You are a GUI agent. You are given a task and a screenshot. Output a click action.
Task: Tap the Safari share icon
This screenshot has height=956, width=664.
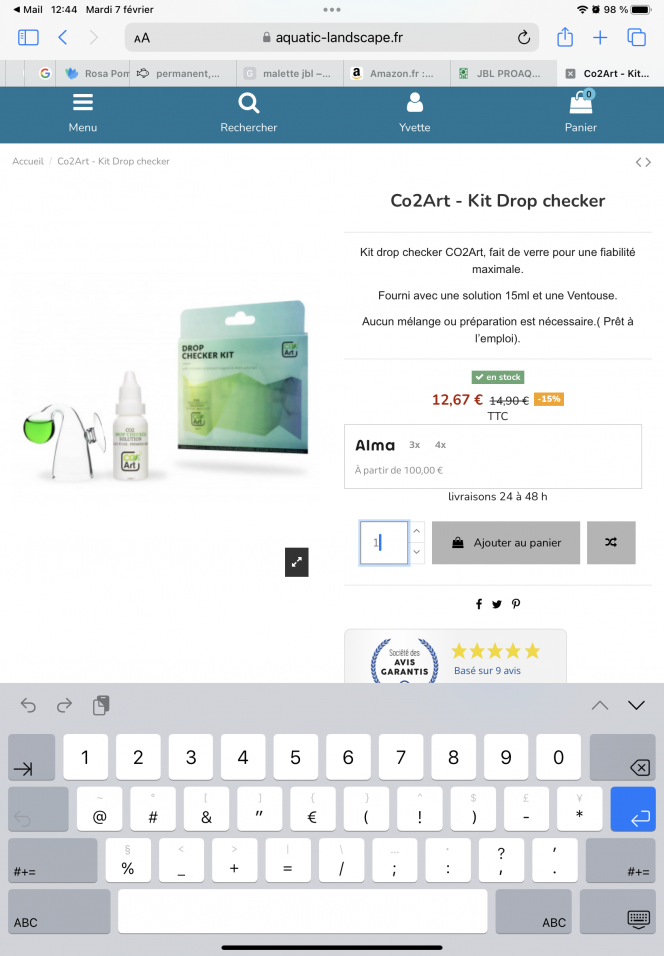click(x=565, y=37)
